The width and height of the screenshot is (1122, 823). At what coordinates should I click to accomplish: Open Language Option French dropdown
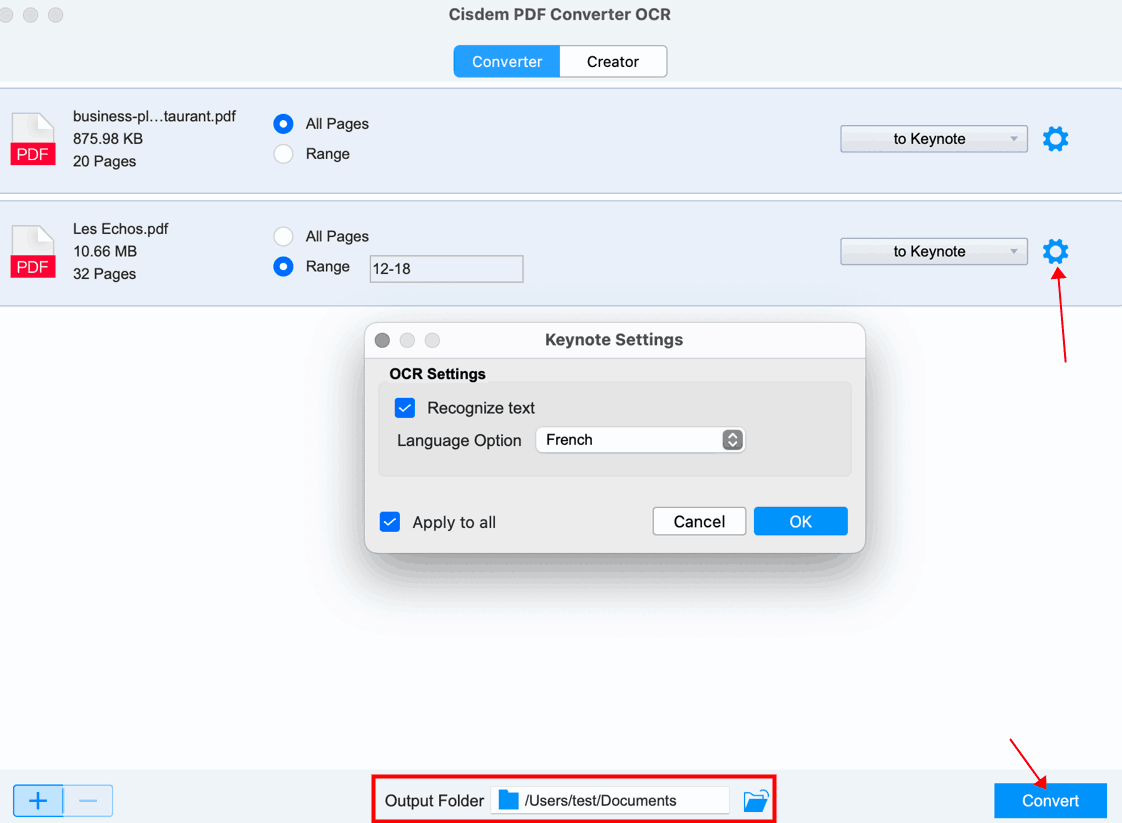[x=640, y=439]
